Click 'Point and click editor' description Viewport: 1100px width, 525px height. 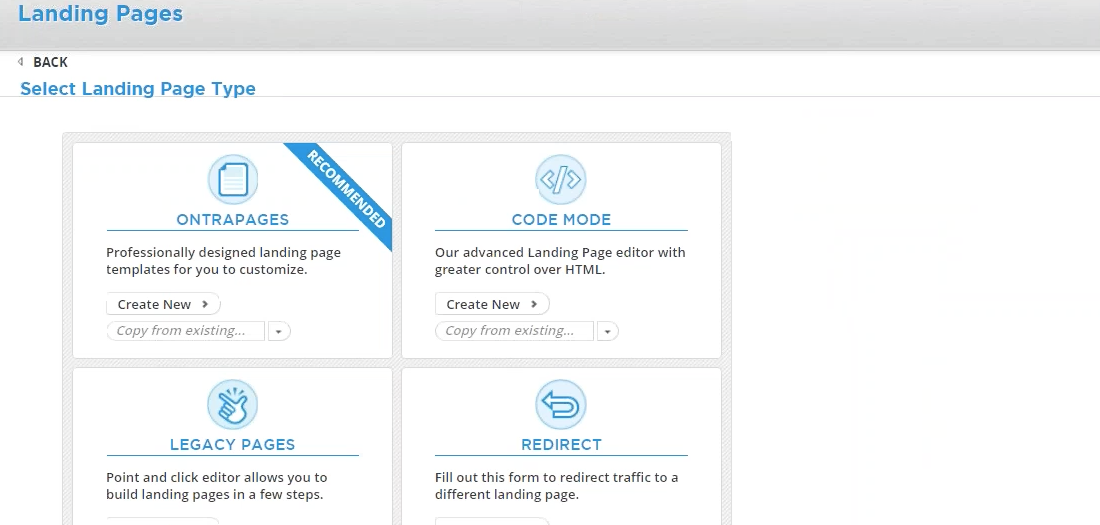tap(217, 486)
